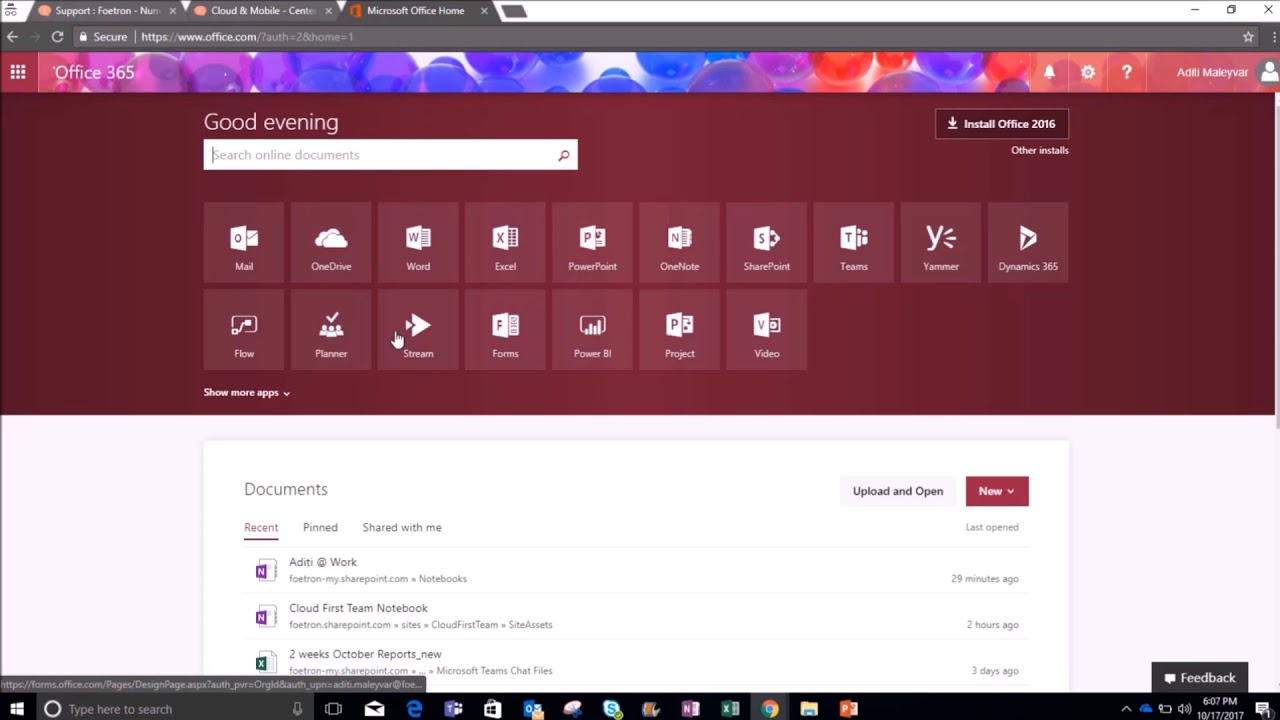Switch to the Recent documents tab
The image size is (1280, 720).
point(261,527)
